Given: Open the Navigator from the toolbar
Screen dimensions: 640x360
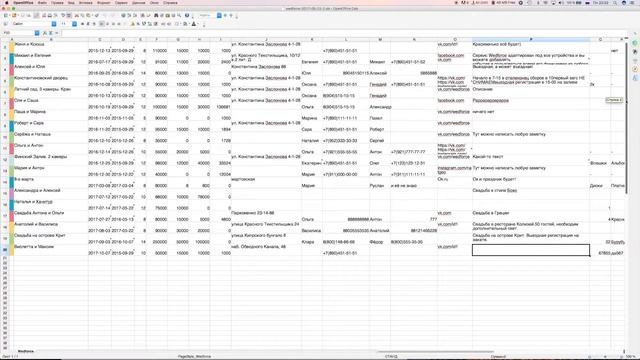Looking at the screenshot, I should (162, 16).
